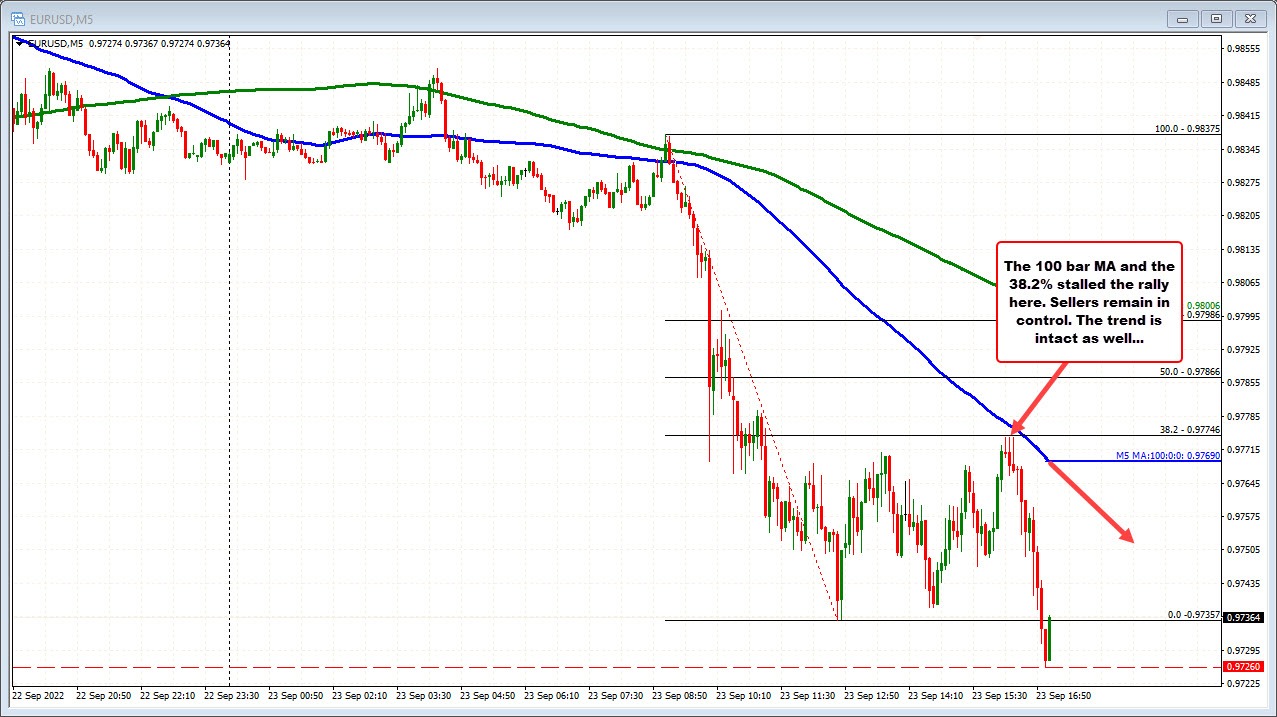Restore the EURUSD,M5 chart window size
Screen dimensions: 1277x717
(1215, 18)
